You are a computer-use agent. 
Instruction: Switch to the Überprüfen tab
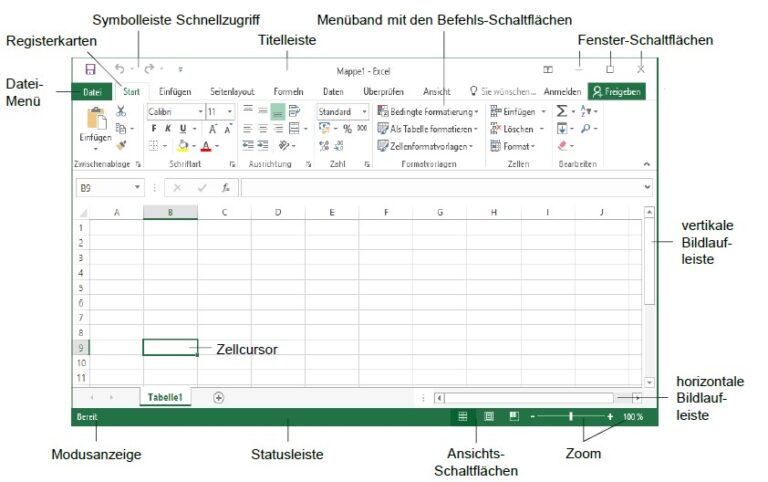(384, 92)
